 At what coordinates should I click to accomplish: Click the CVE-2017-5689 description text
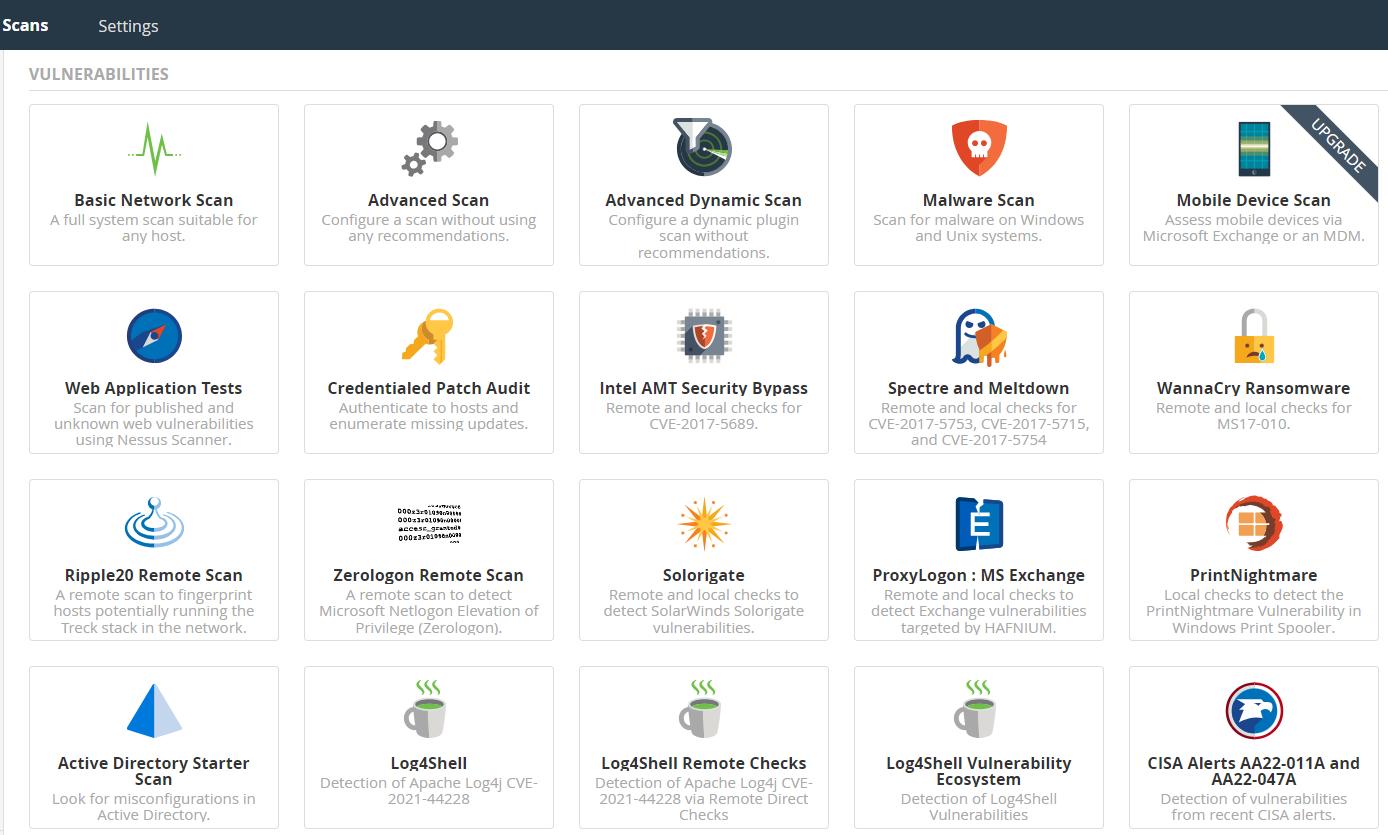(x=704, y=416)
